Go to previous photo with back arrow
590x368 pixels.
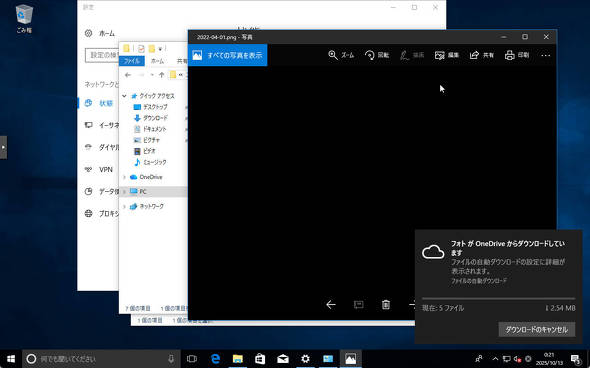pyautogui.click(x=331, y=304)
